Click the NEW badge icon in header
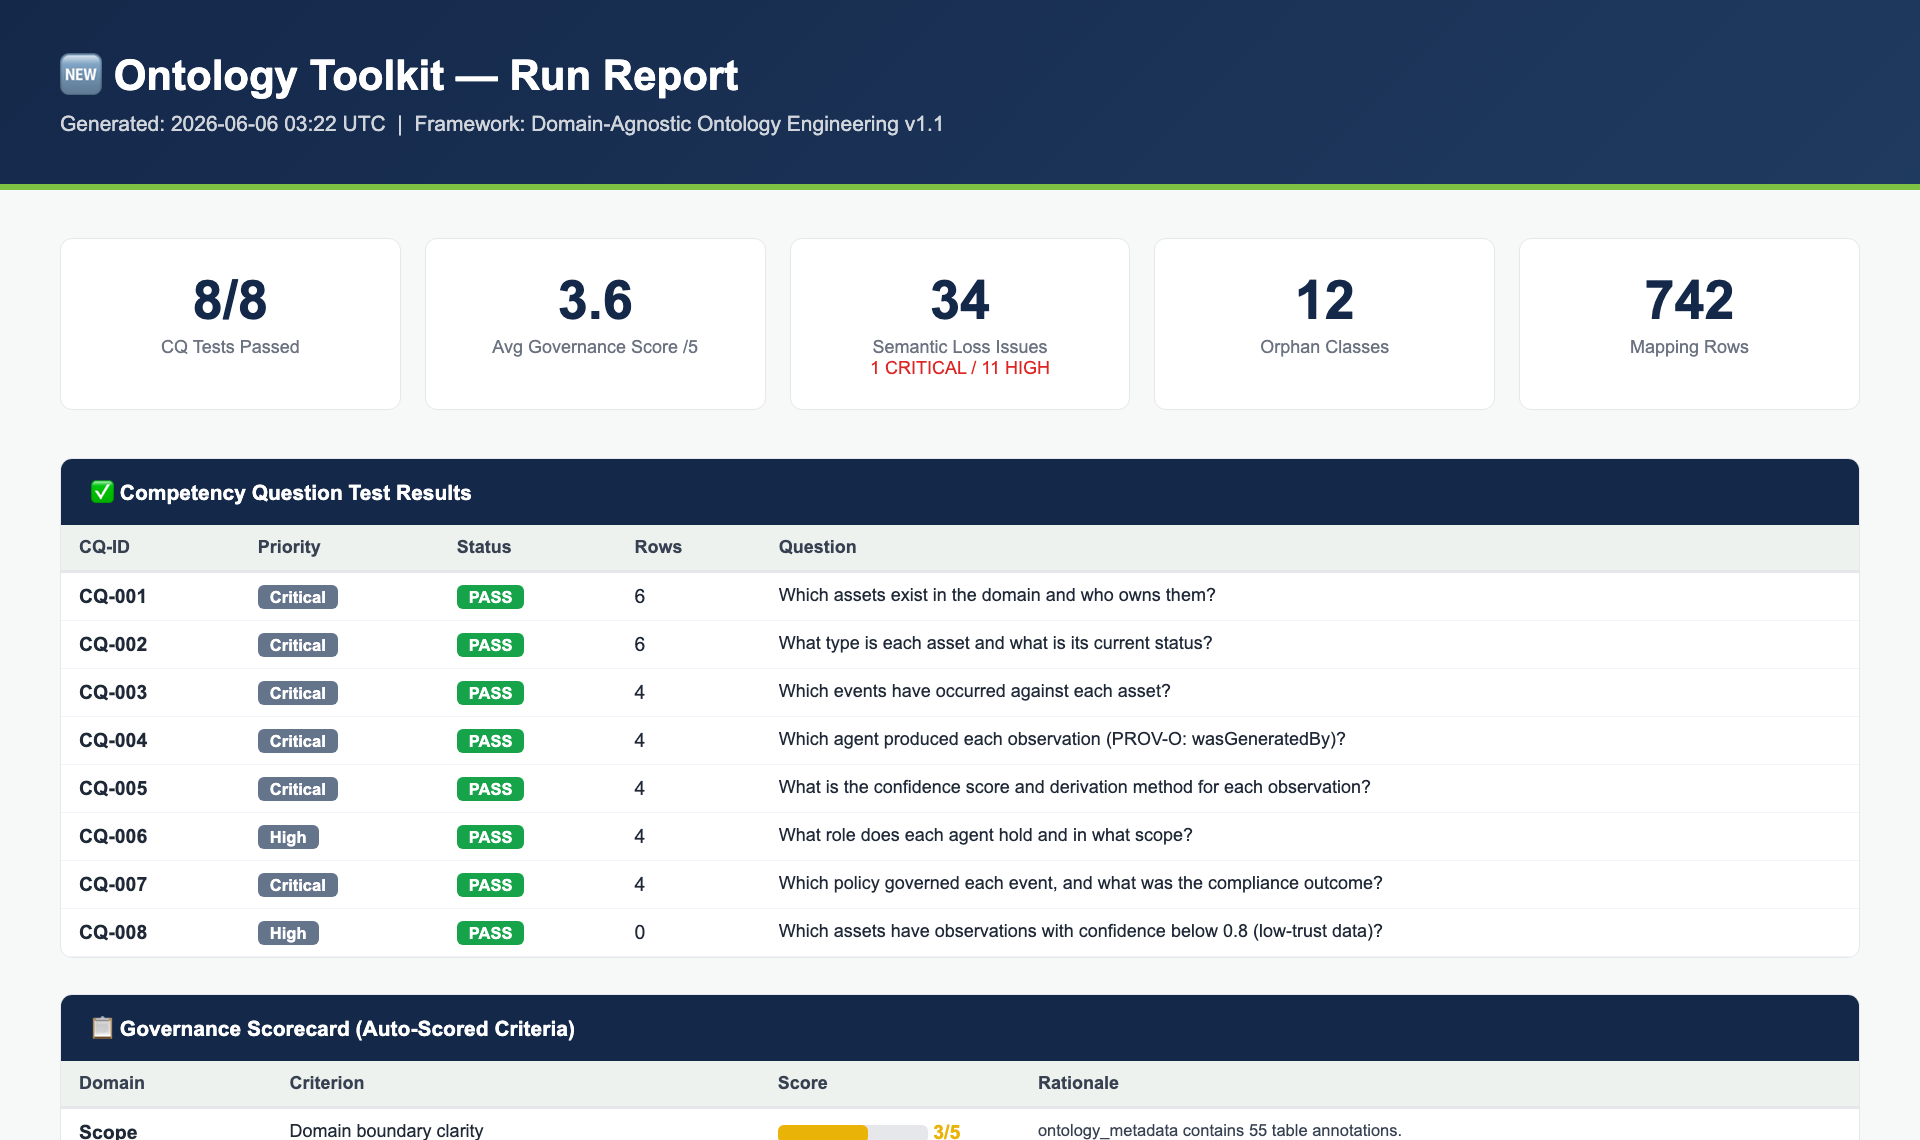The height and width of the screenshot is (1140, 1920). (x=81, y=75)
